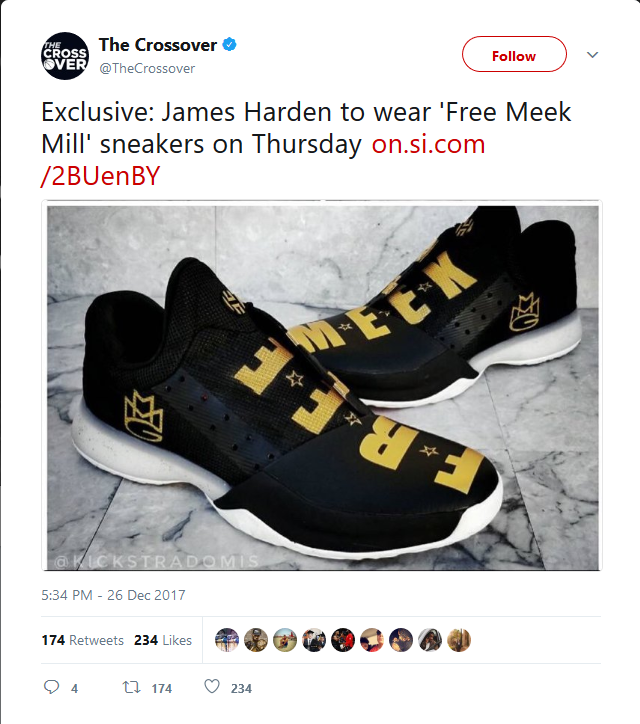
Task: Click the retweet arrows icon
Action: 131,688
